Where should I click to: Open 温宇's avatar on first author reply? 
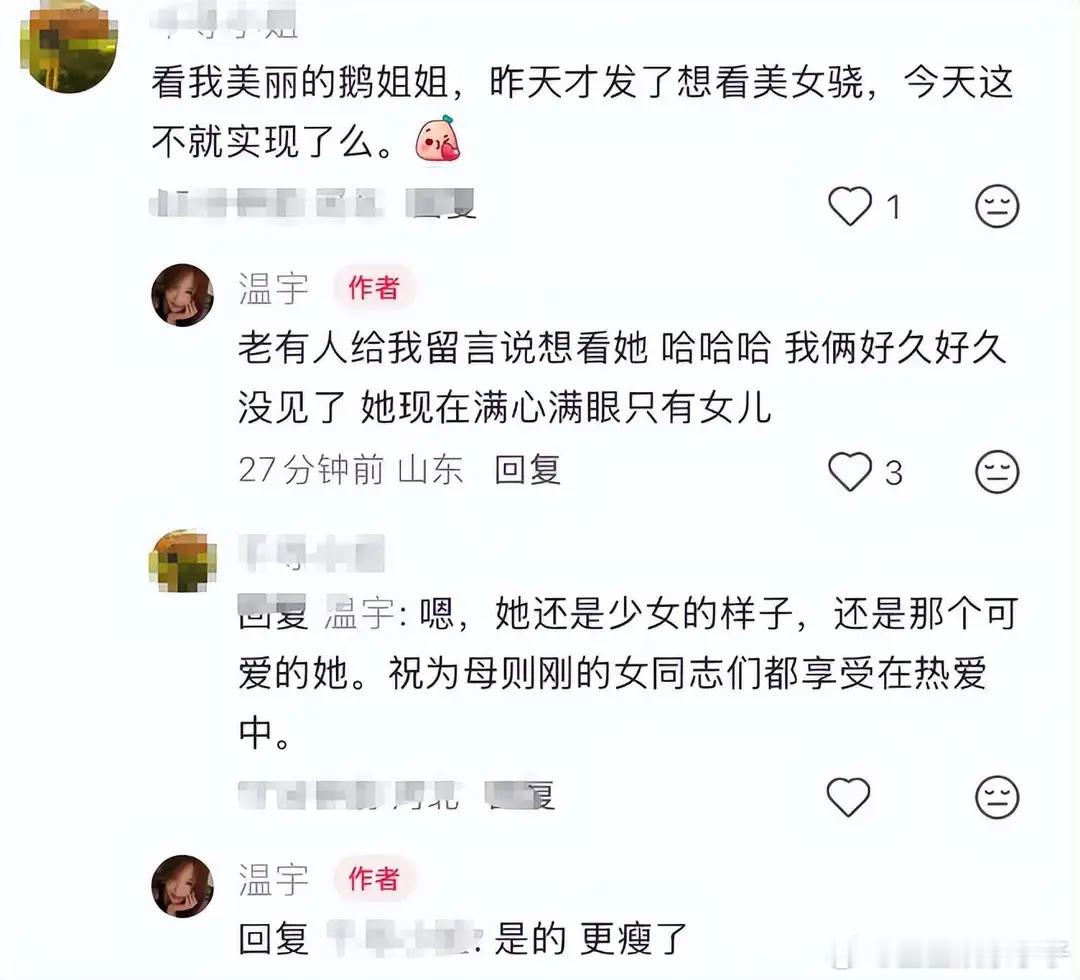tap(183, 295)
